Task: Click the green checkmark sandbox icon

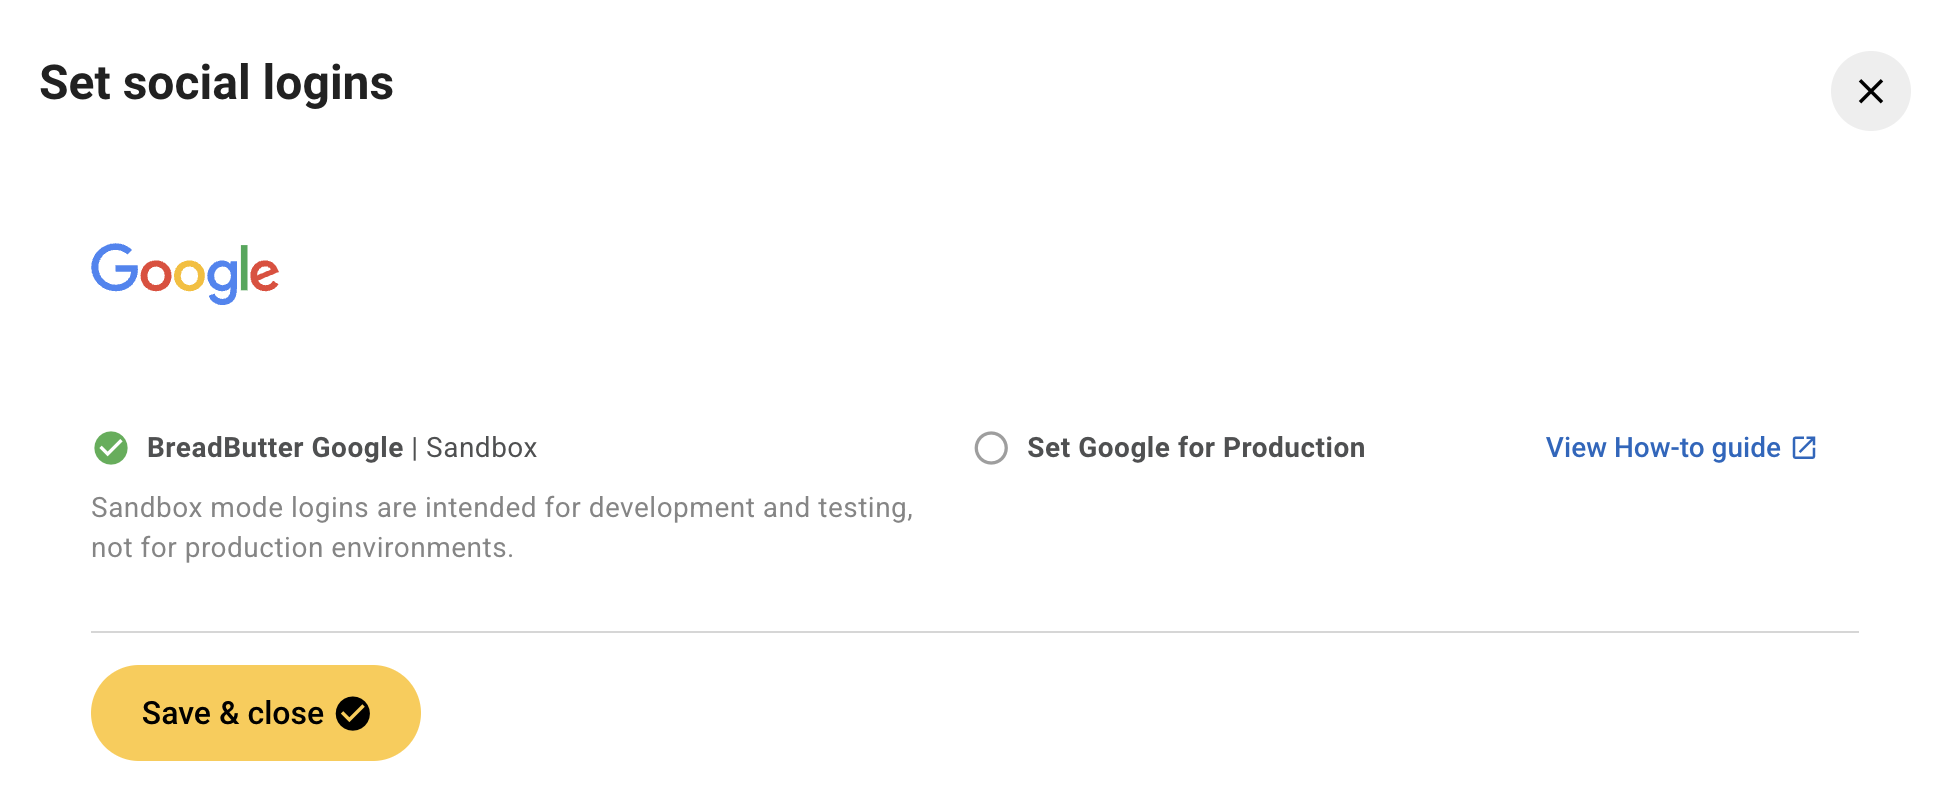Action: 111,448
